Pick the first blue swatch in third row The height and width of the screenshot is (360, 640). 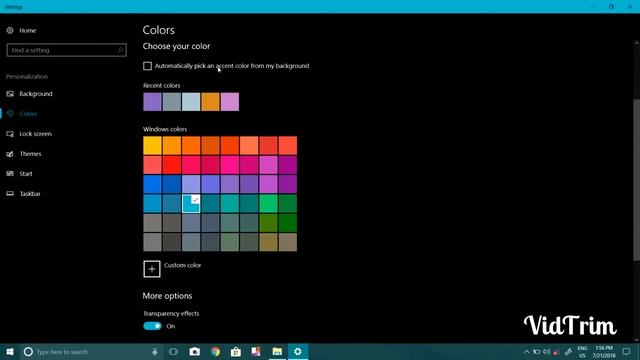152,184
